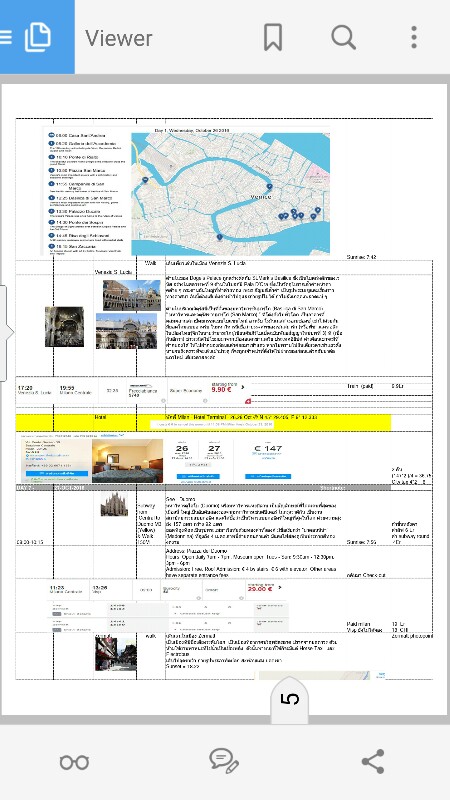Select the Milan Duomo cathedral photo
This screenshot has width=450, height=800.
[x=114, y=505]
